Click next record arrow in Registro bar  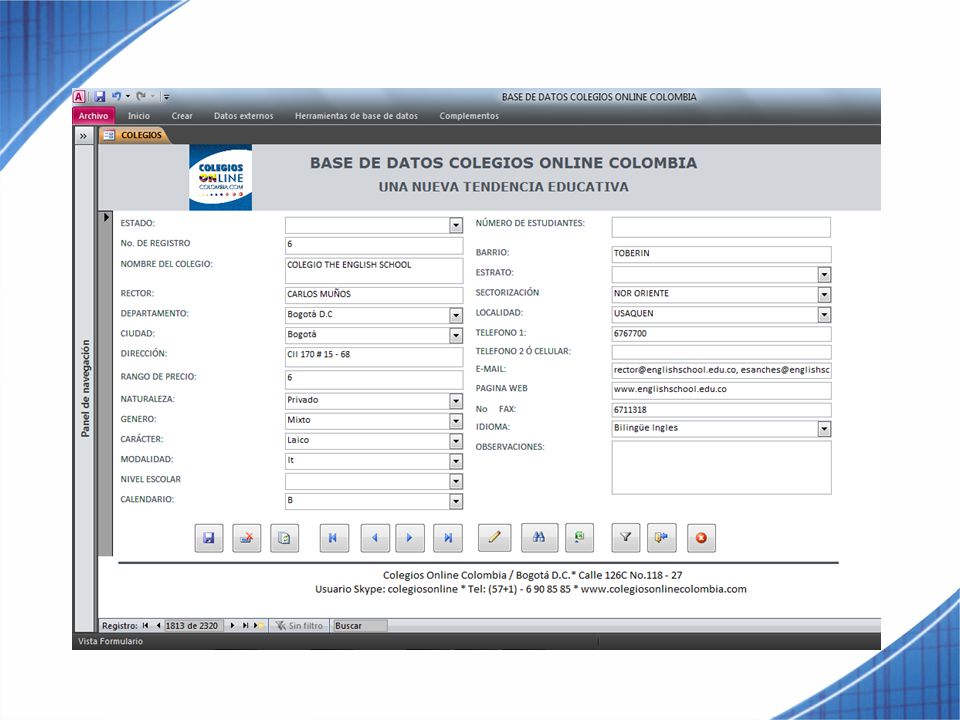click(232, 626)
